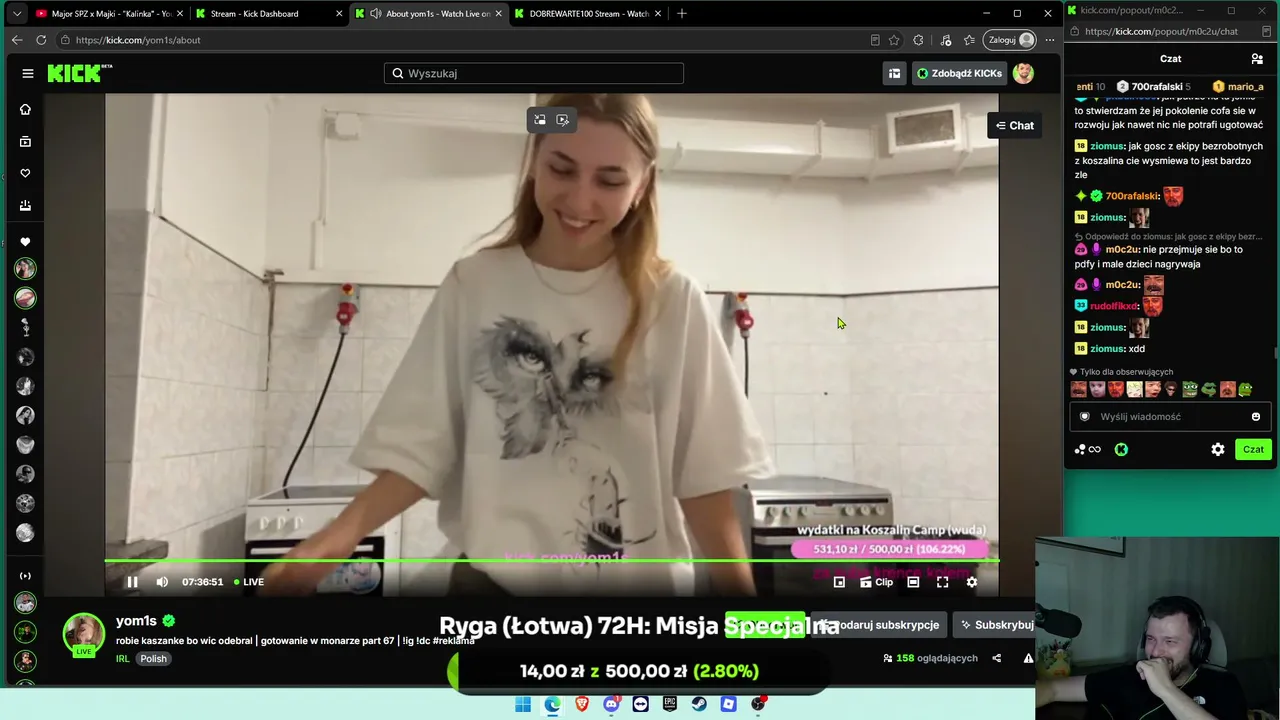Bookmark this page with the star icon

tap(894, 40)
